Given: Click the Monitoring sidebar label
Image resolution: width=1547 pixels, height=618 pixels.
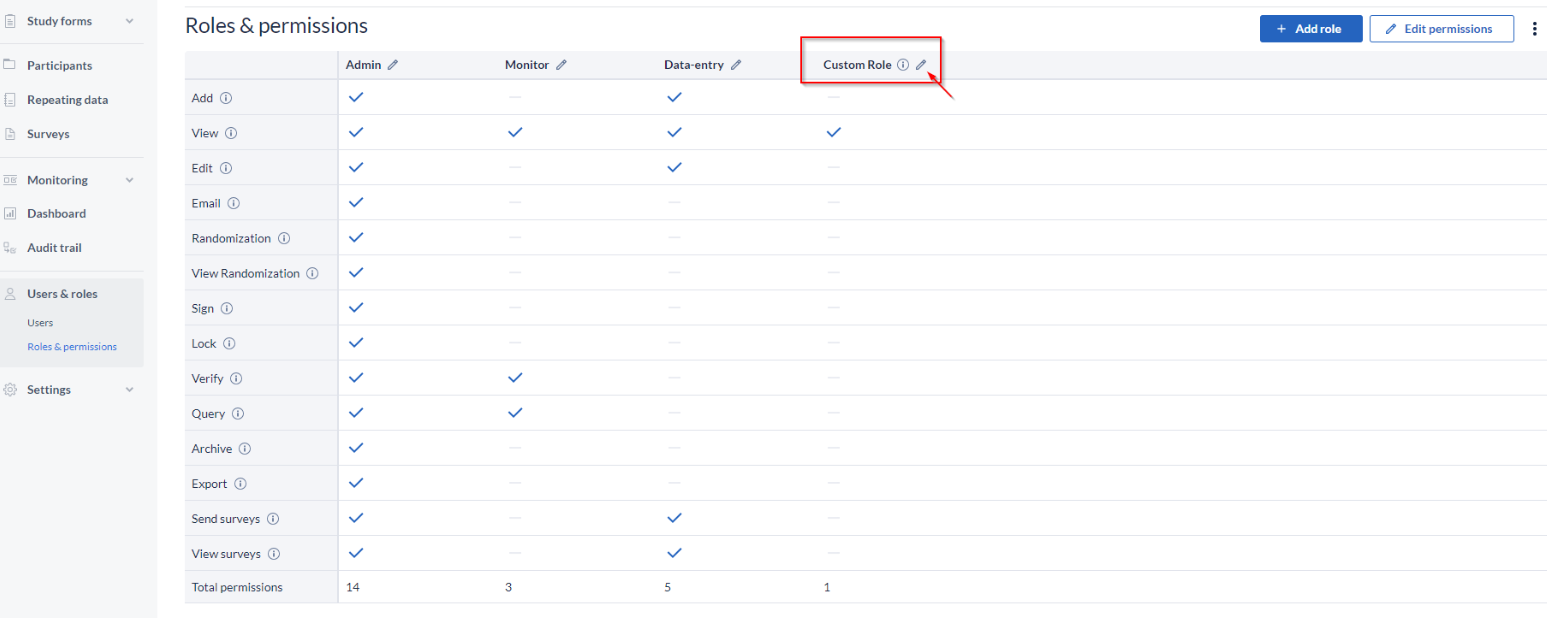Looking at the screenshot, I should point(57,180).
